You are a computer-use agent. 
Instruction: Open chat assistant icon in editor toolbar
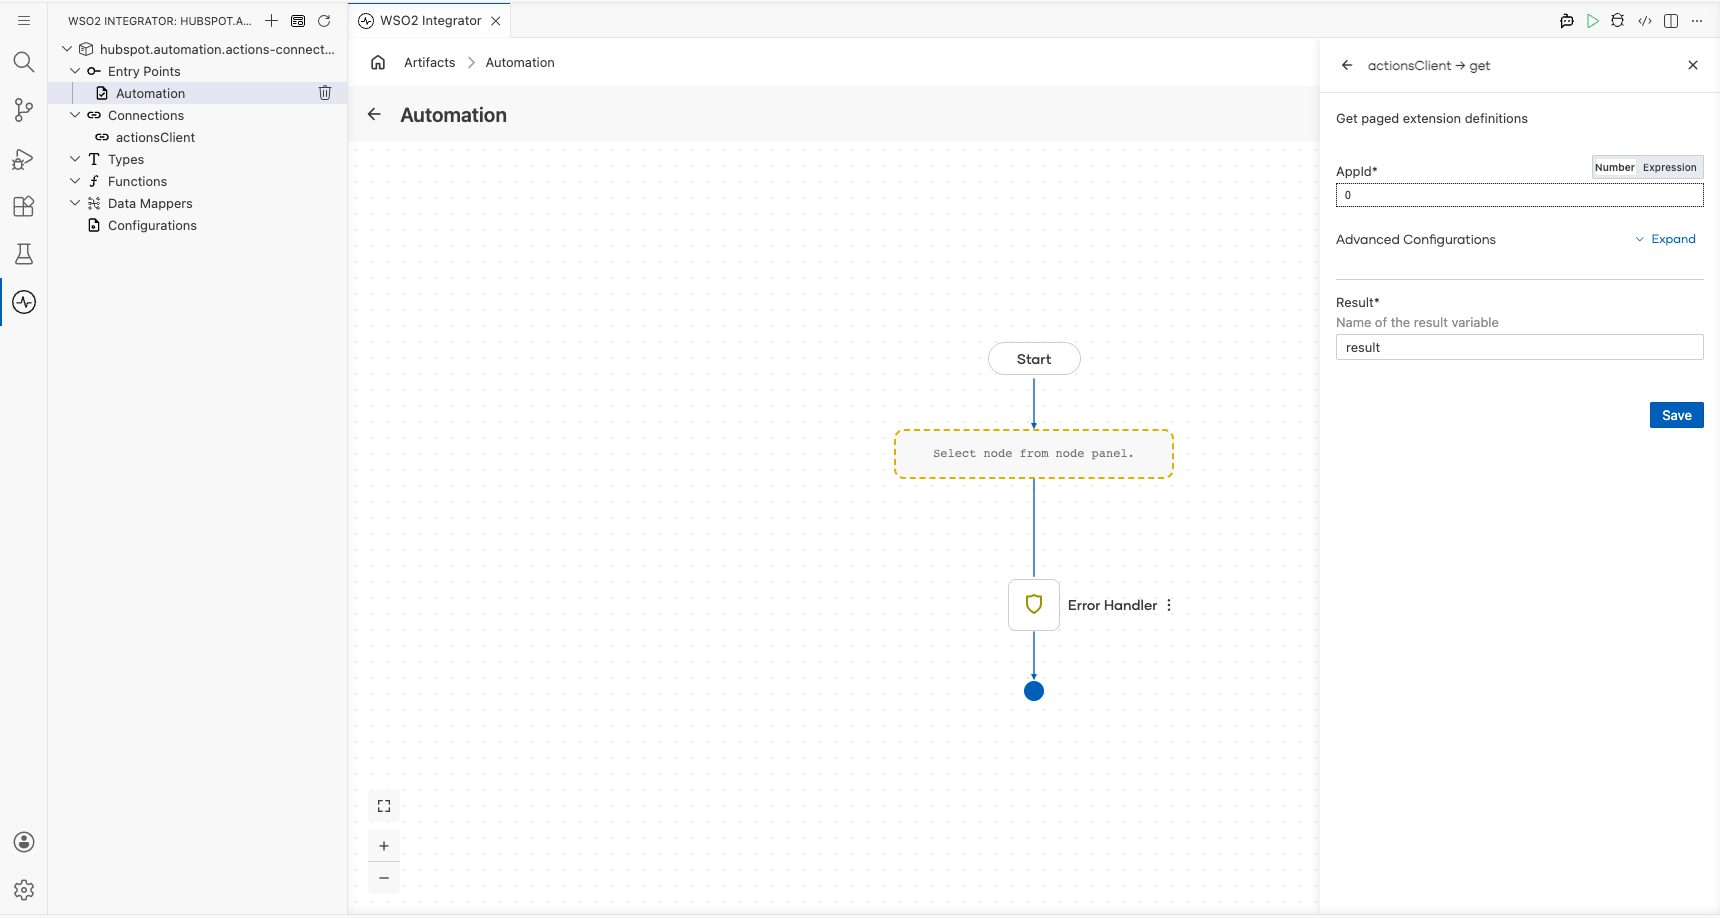click(x=1567, y=20)
